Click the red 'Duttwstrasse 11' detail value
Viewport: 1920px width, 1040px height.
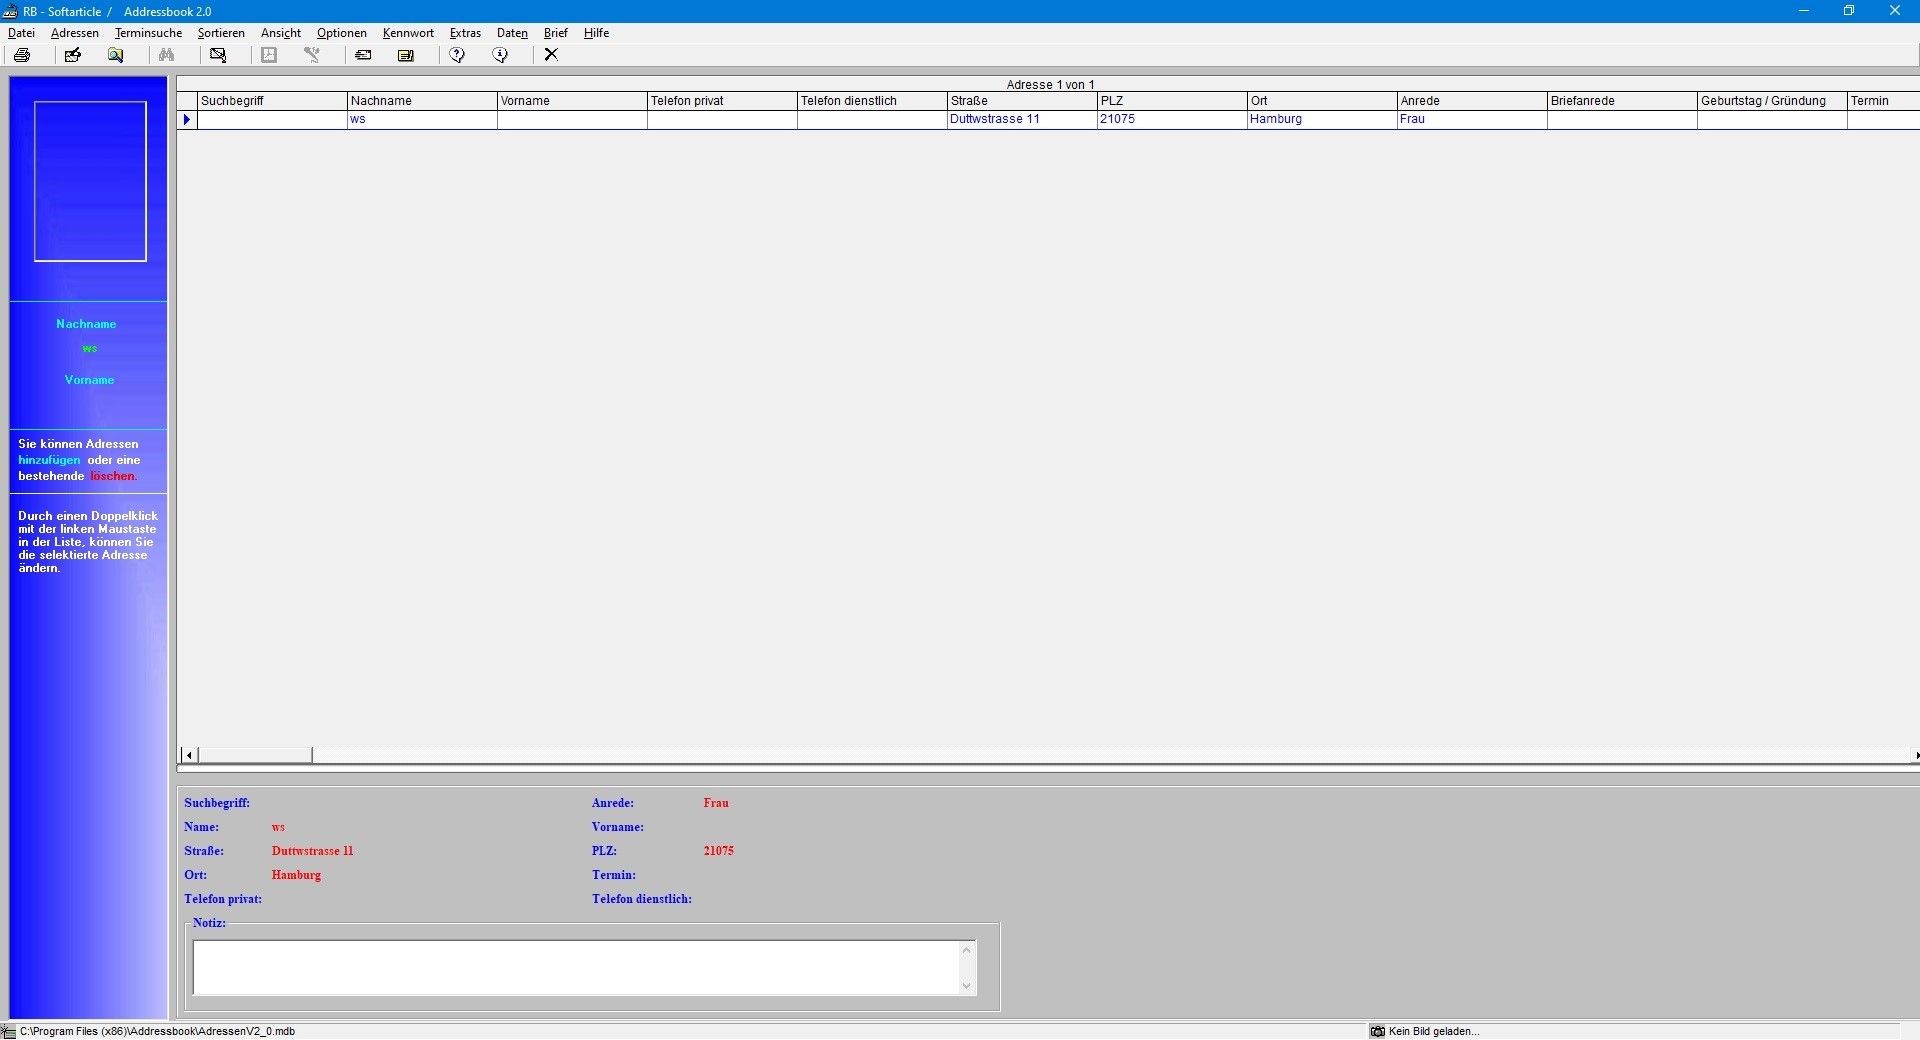tap(312, 851)
